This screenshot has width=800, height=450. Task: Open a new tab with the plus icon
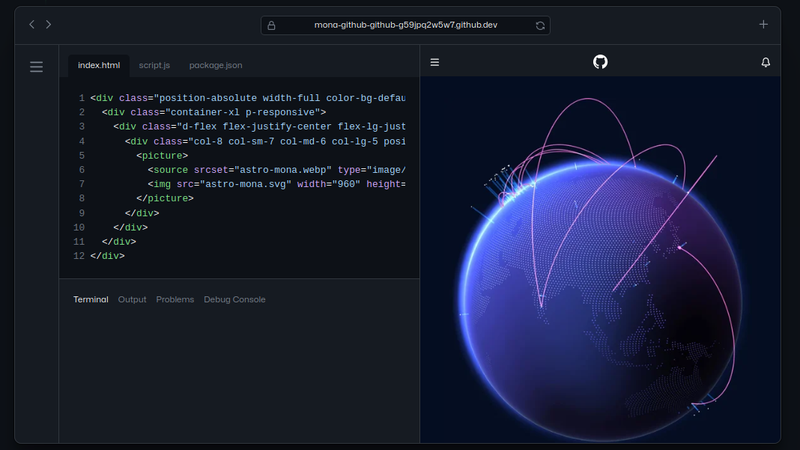[763, 24]
